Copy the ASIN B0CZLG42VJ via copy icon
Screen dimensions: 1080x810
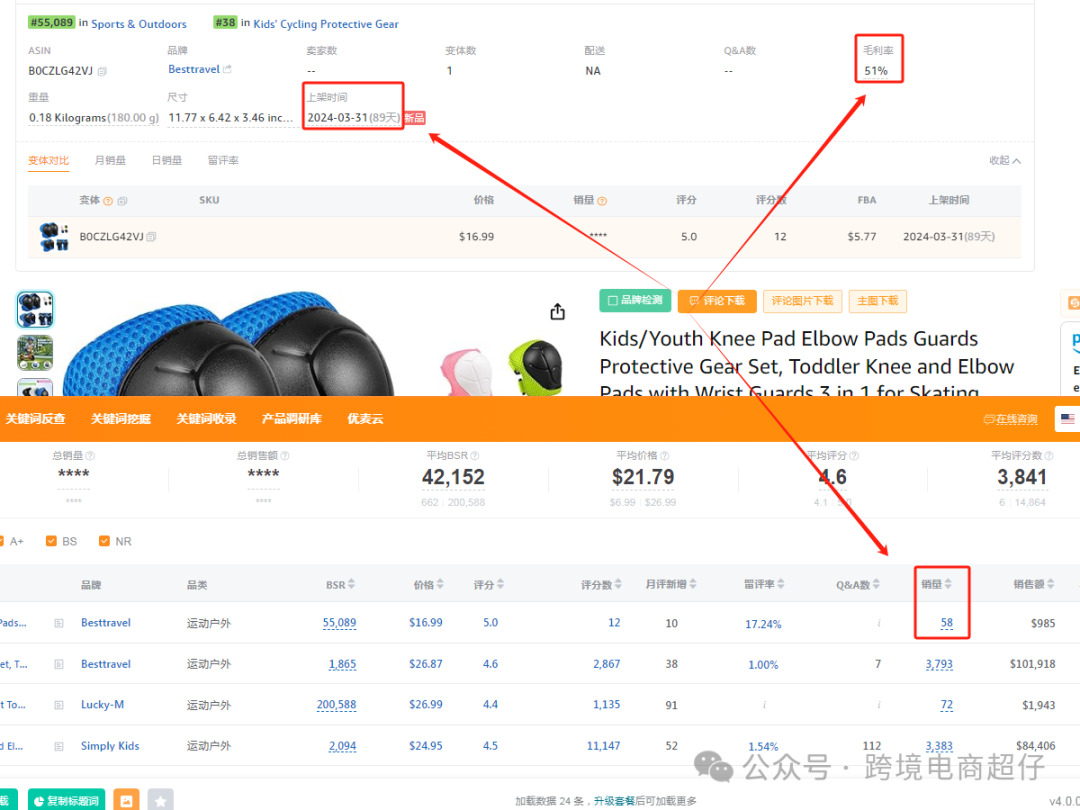coord(102,71)
